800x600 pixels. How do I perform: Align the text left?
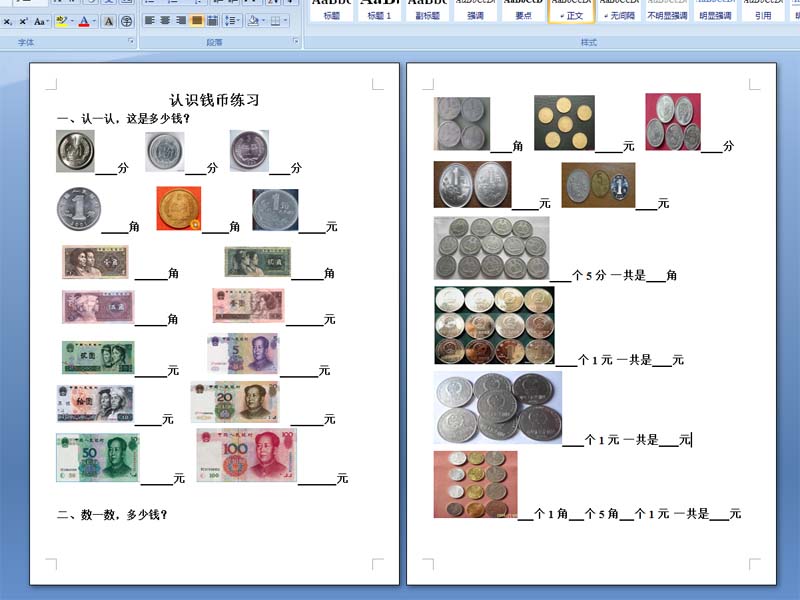[x=149, y=20]
